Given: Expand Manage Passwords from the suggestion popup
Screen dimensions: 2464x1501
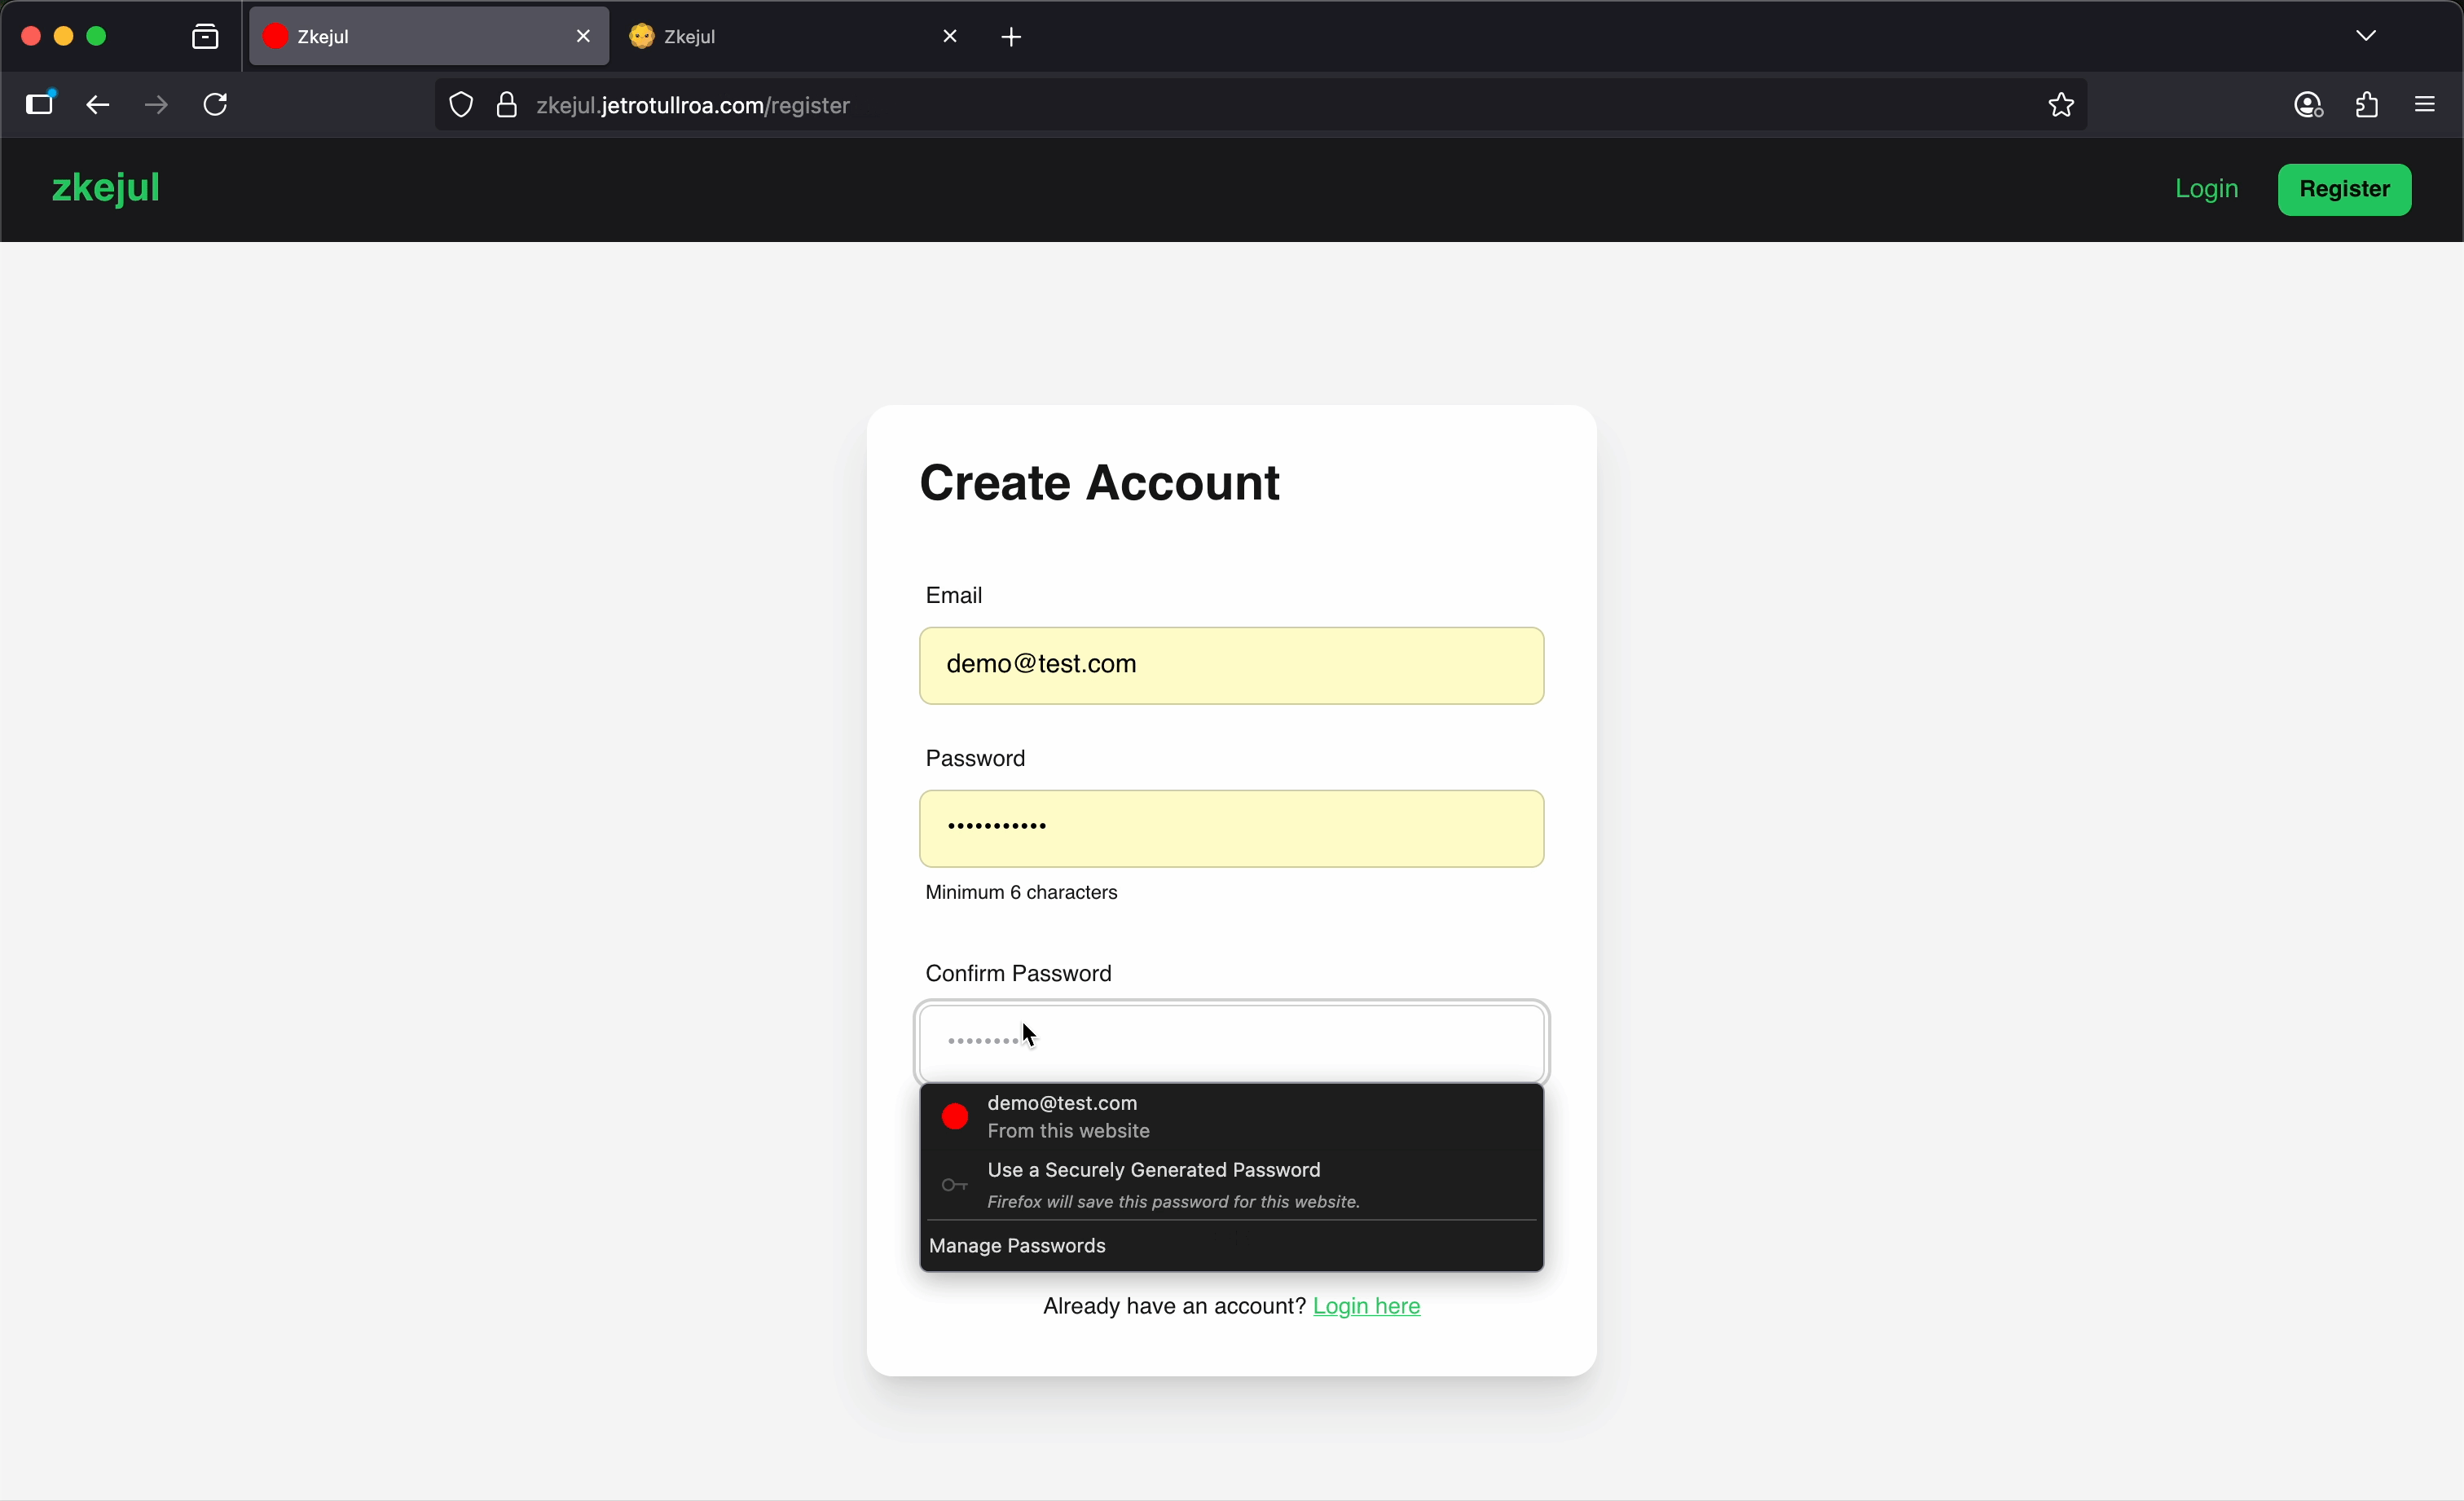Looking at the screenshot, I should pyautogui.click(x=1017, y=1245).
